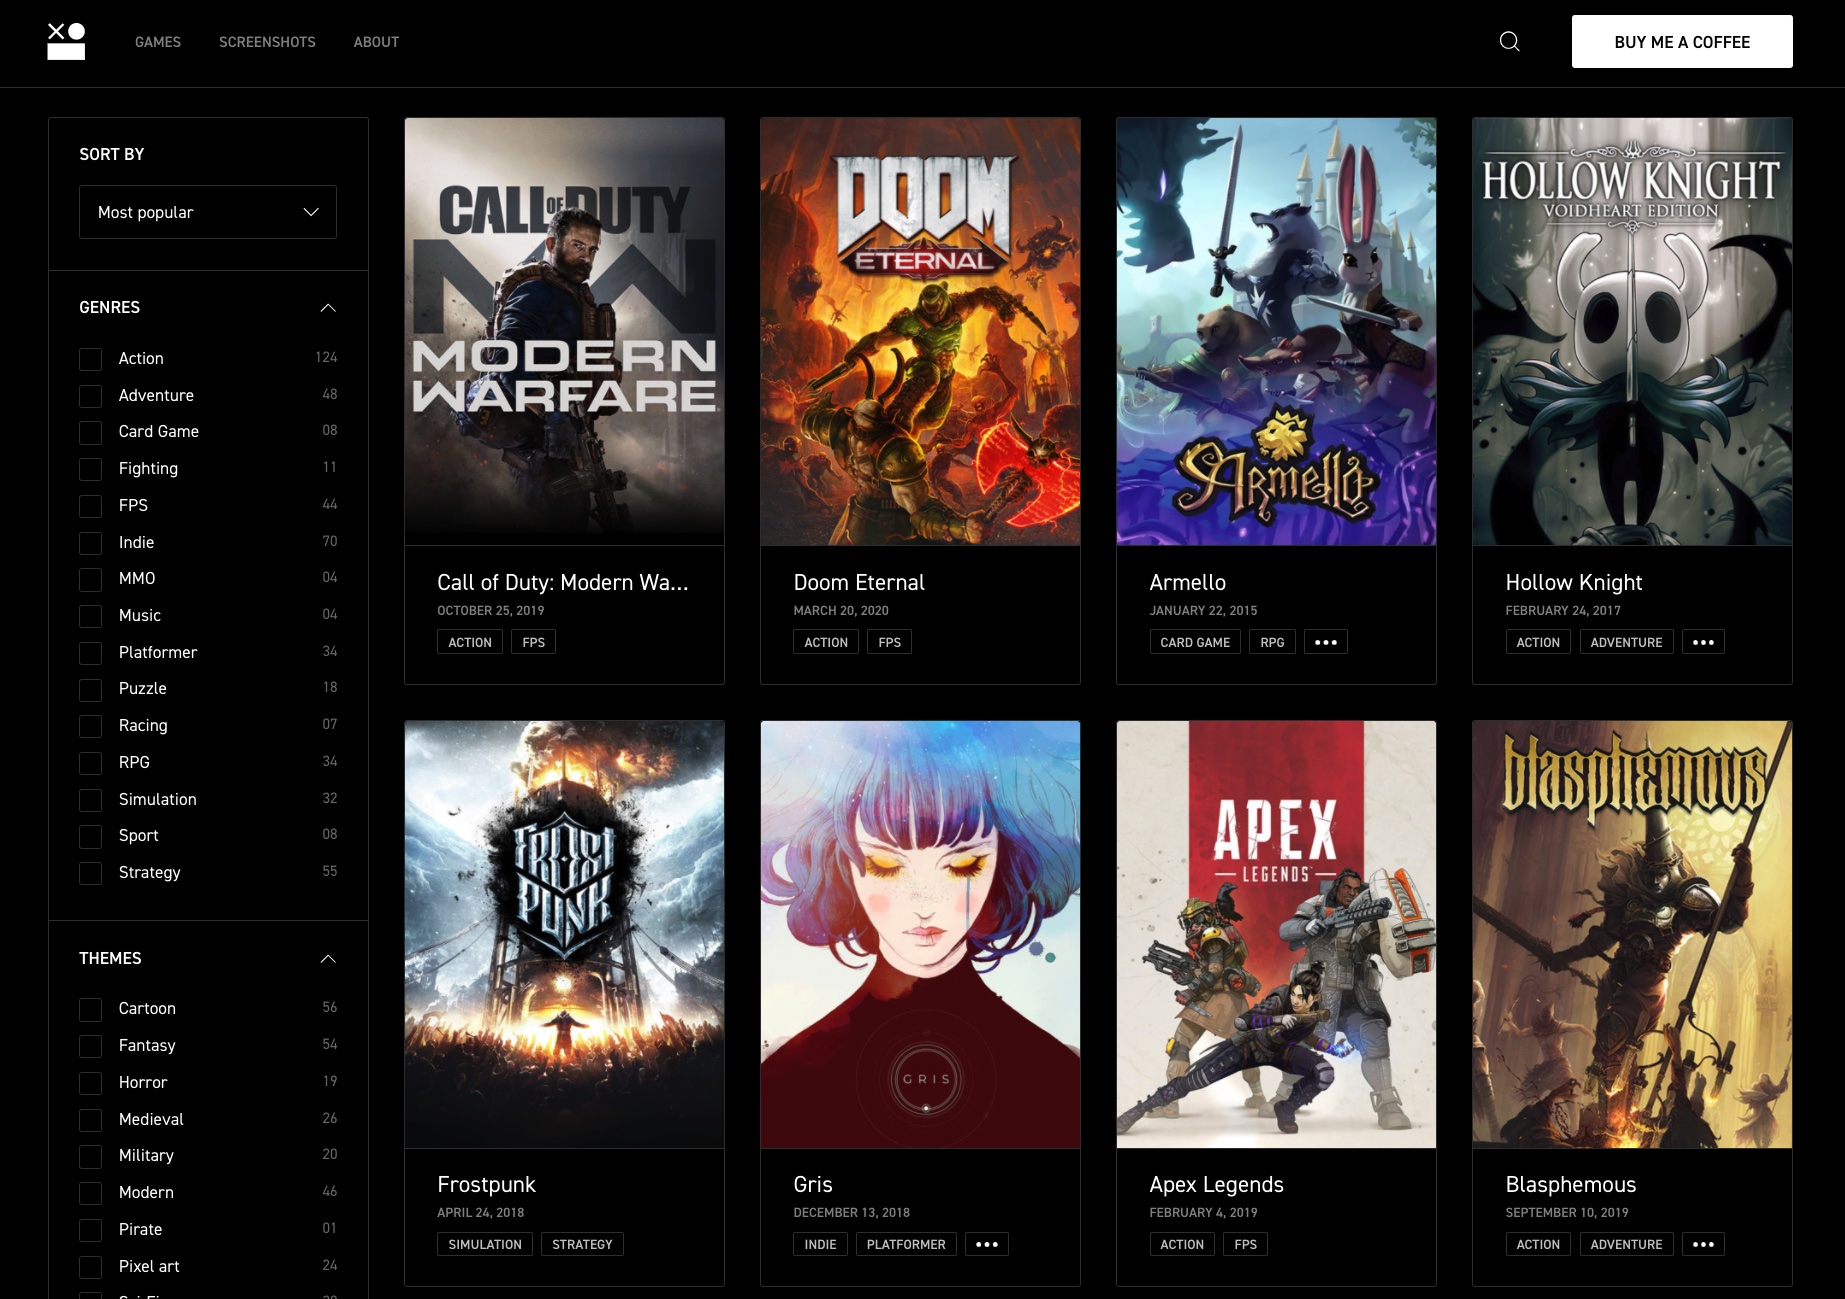Check the Platformer genre checkbox
This screenshot has height=1299, width=1845.
click(91, 653)
